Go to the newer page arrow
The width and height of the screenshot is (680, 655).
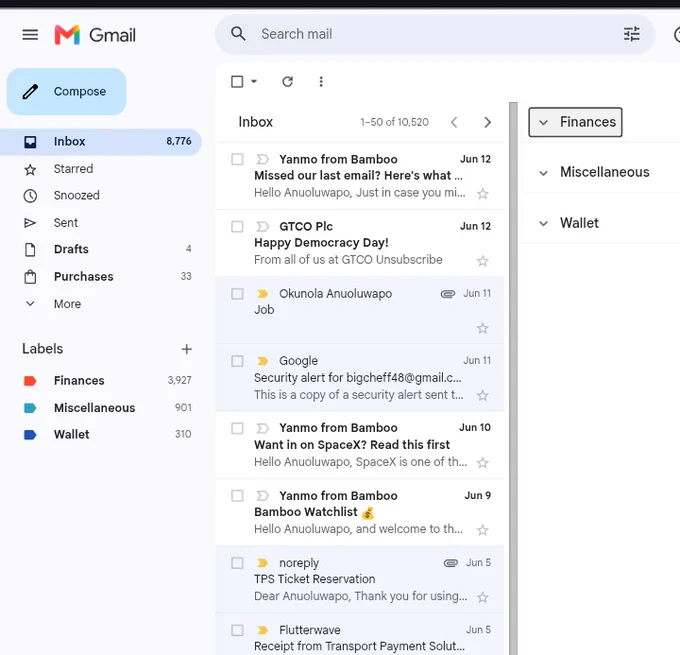(454, 122)
